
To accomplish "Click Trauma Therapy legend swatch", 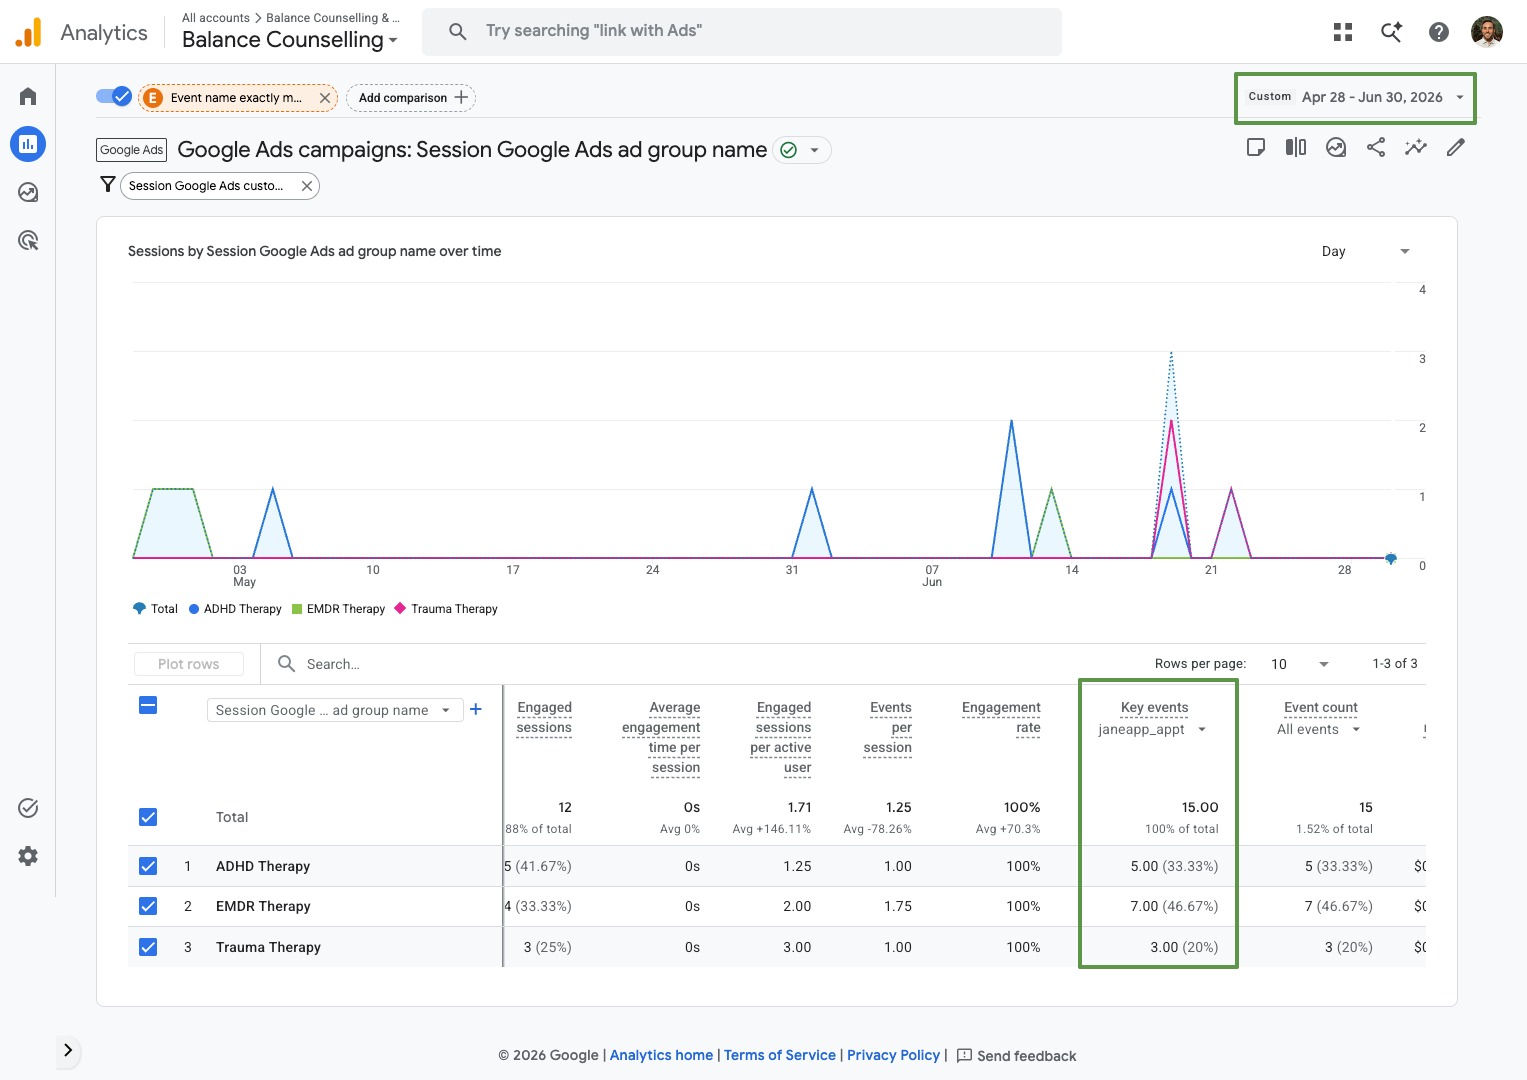I will pos(400,608).
